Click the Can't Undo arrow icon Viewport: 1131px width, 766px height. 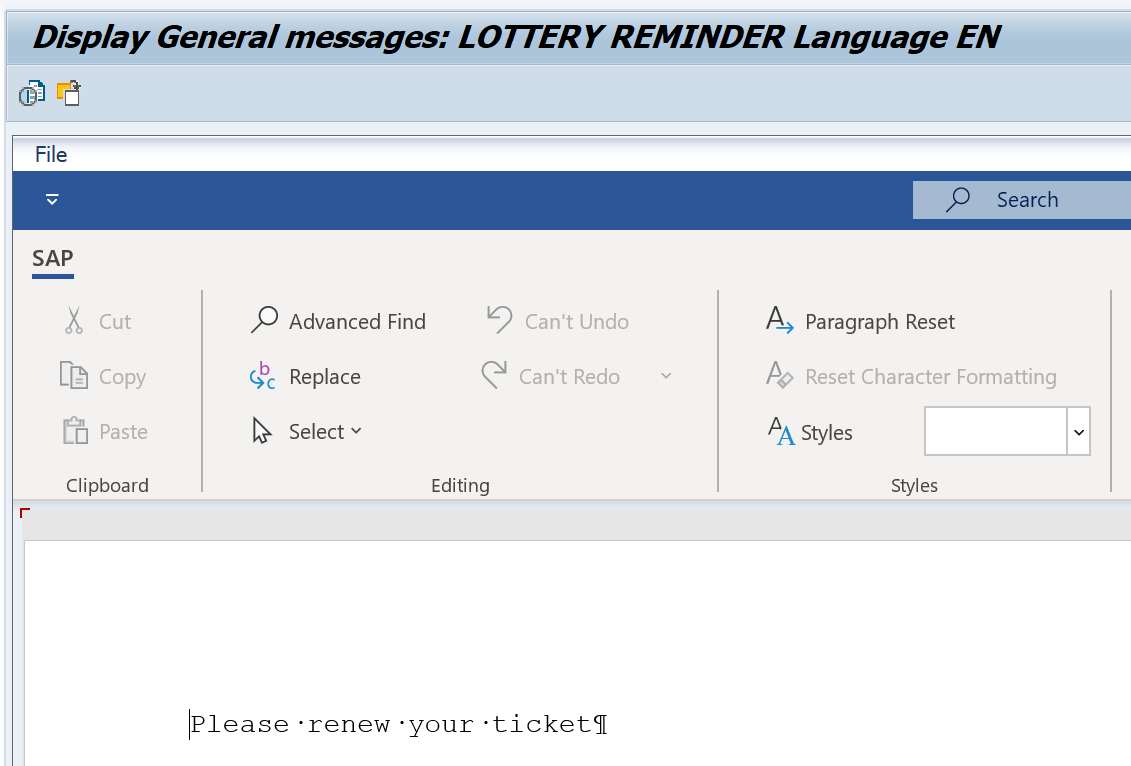499,320
